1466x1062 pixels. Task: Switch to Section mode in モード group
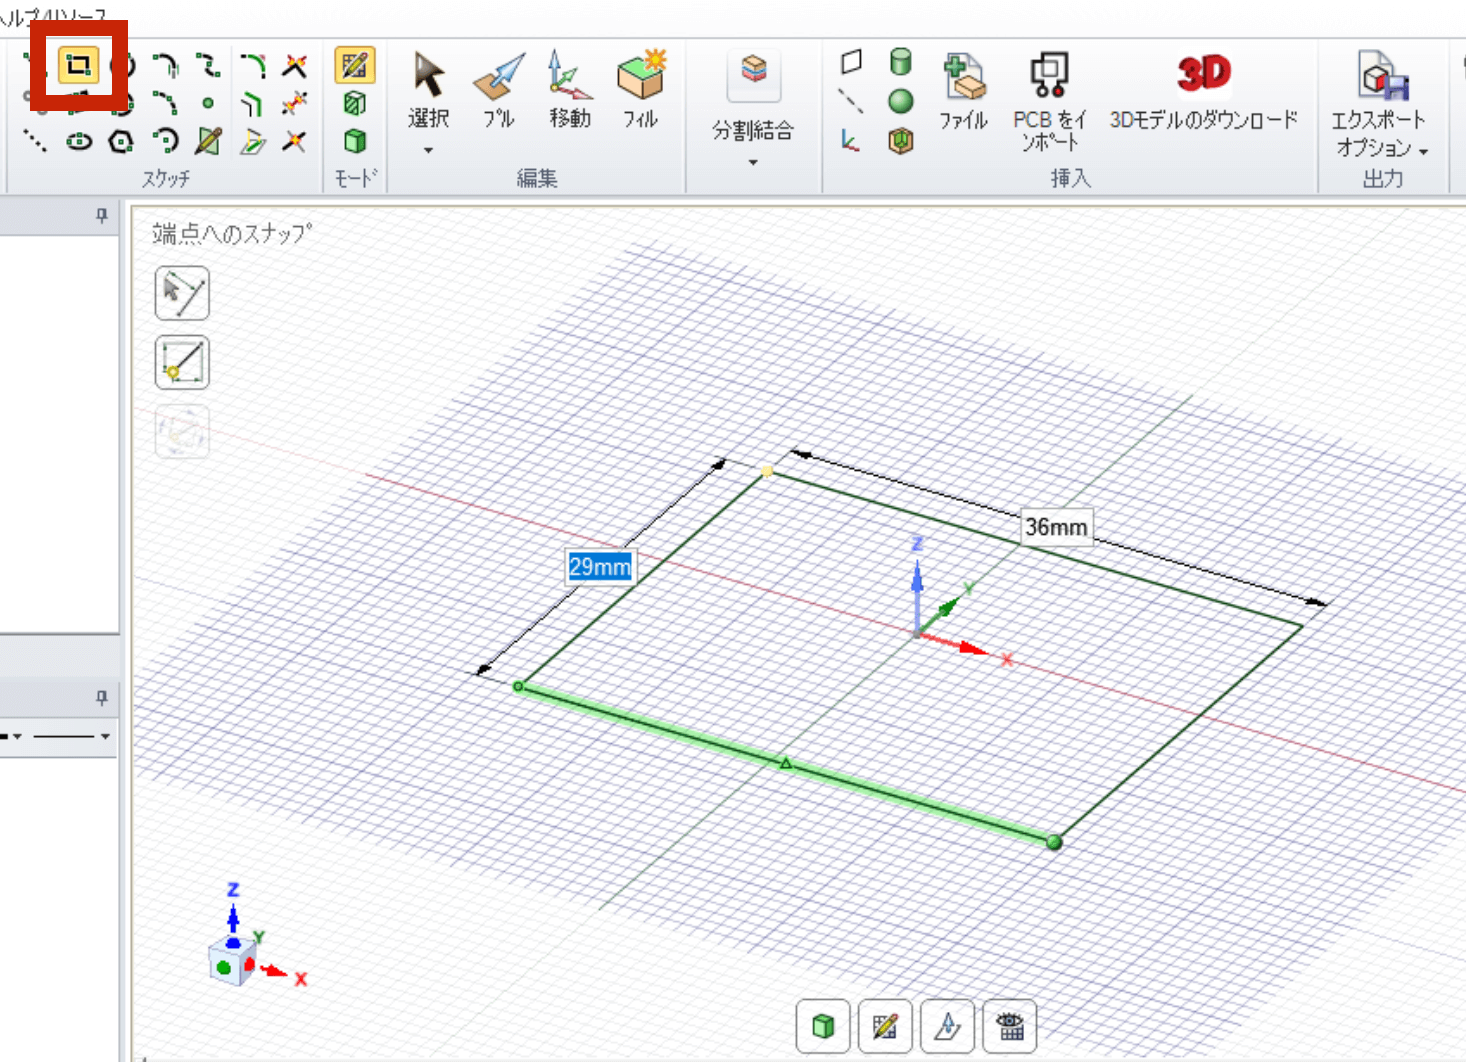pos(355,103)
